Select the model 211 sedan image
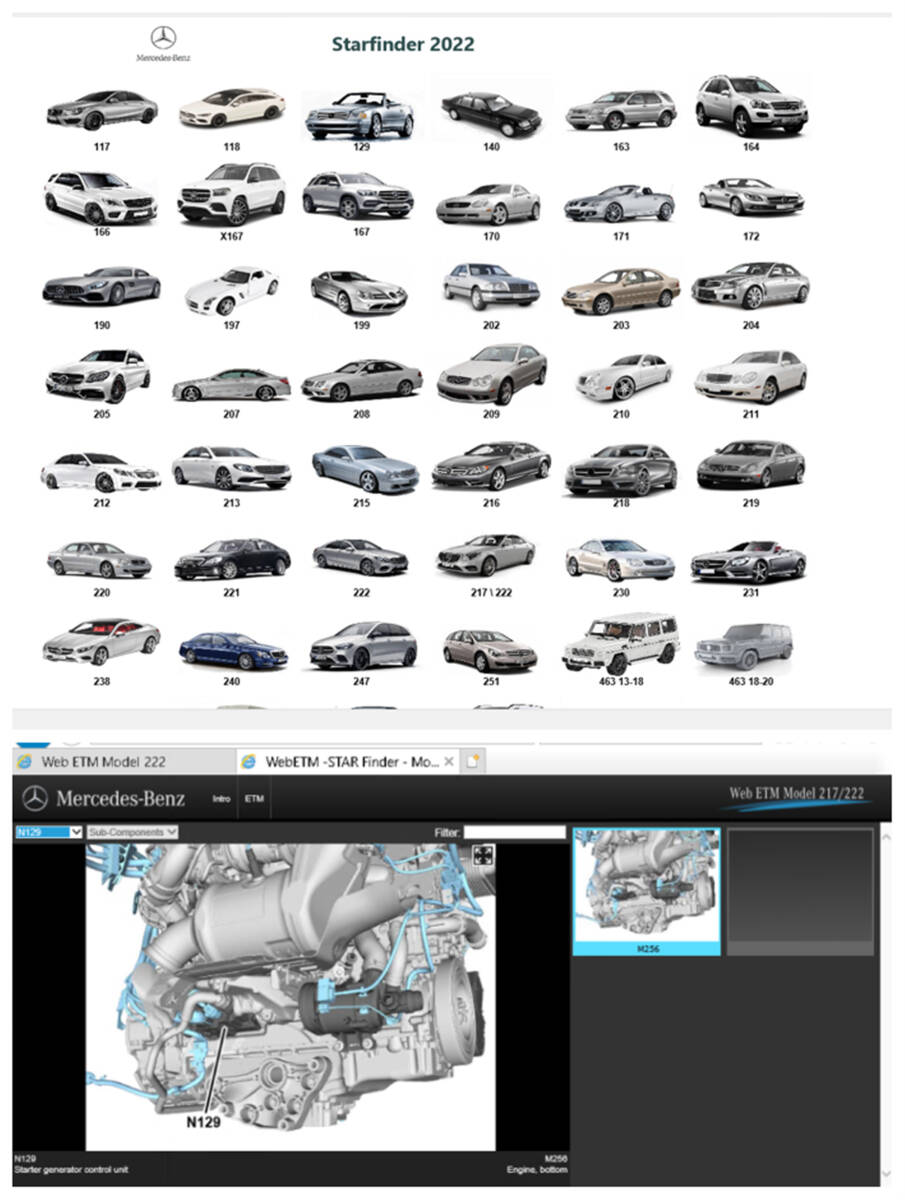This screenshot has width=905, height=1200. [x=751, y=375]
